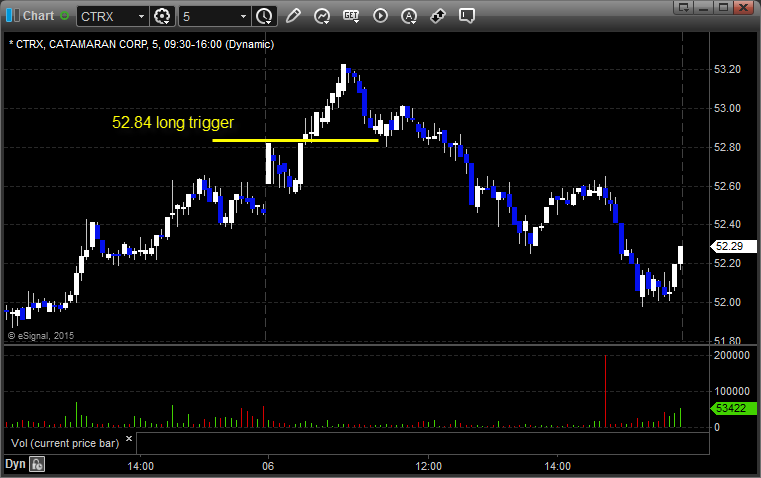Click the 53.20 price axis label
The image size is (761, 478).
pyautogui.click(x=727, y=69)
